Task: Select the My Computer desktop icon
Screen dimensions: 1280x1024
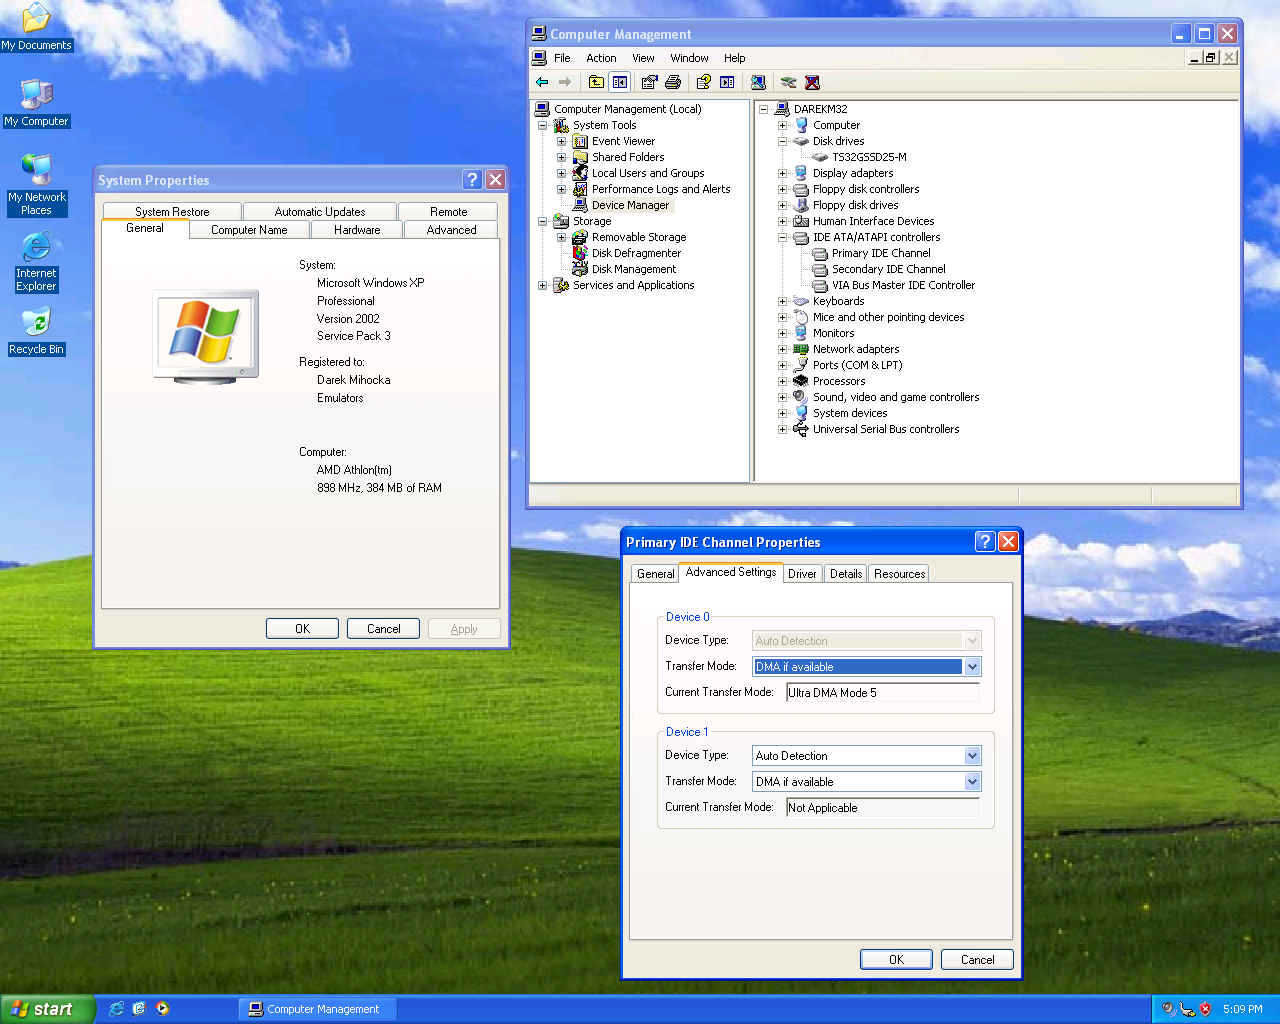Action: 36,103
